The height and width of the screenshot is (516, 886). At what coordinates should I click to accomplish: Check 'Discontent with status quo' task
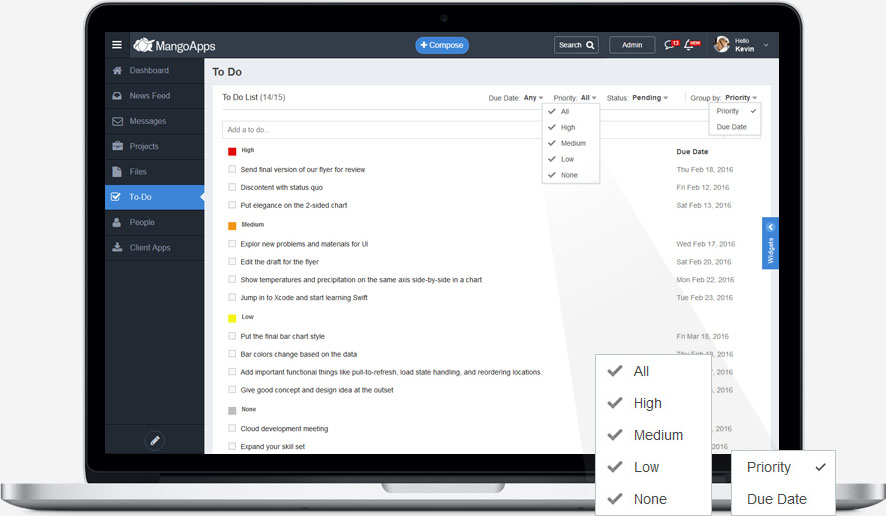232,187
